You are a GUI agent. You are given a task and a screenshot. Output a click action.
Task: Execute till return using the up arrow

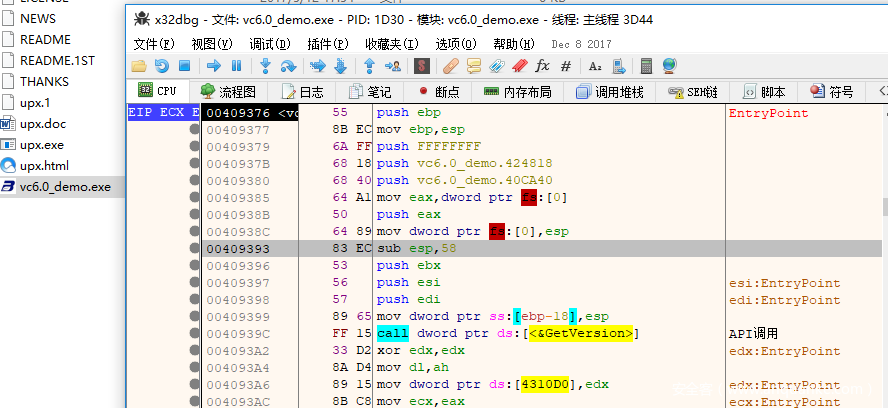369,66
